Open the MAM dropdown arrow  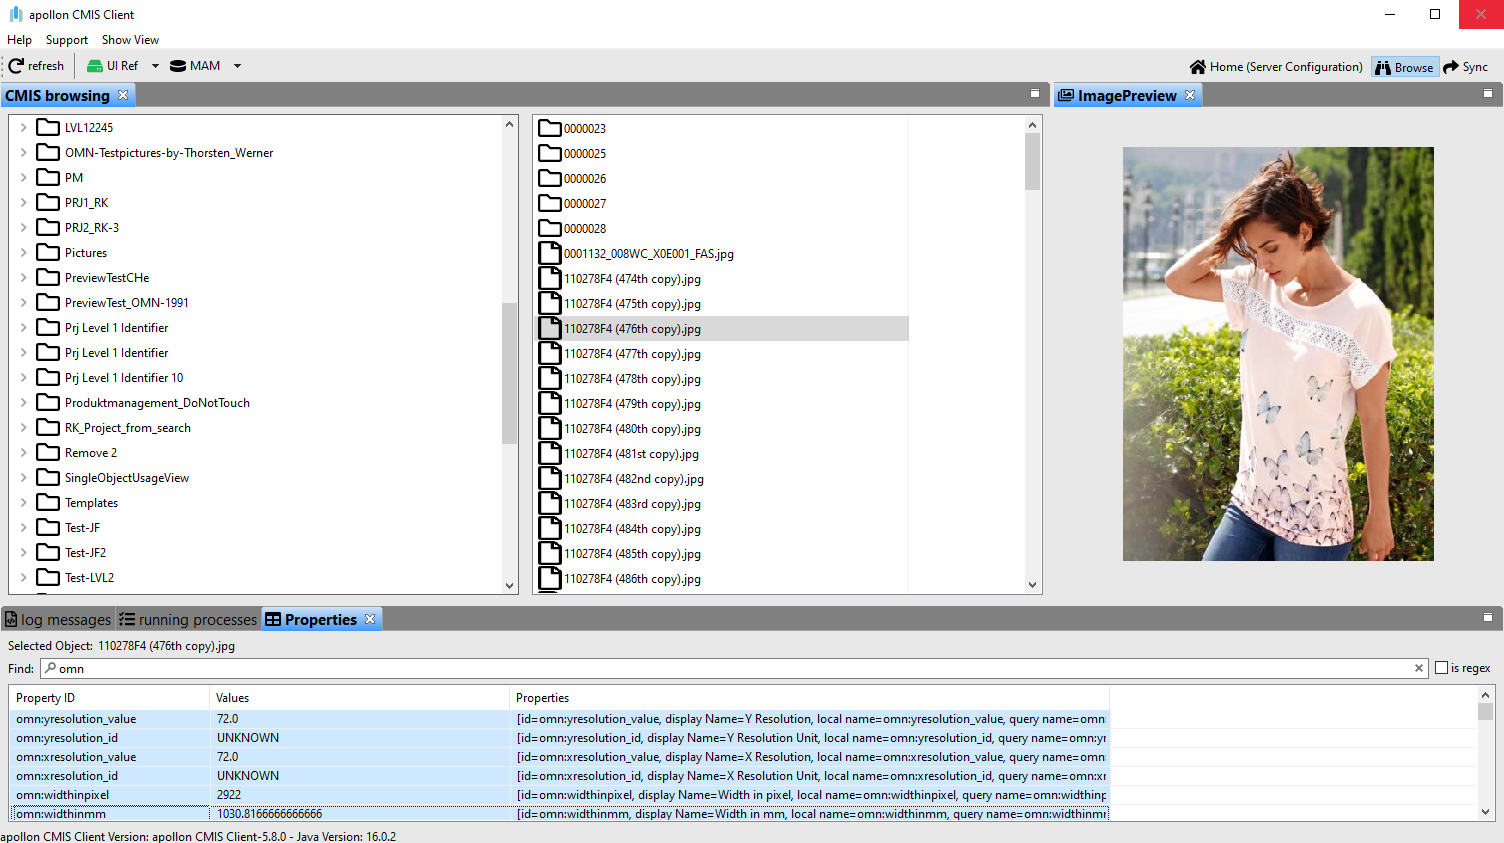(x=236, y=65)
